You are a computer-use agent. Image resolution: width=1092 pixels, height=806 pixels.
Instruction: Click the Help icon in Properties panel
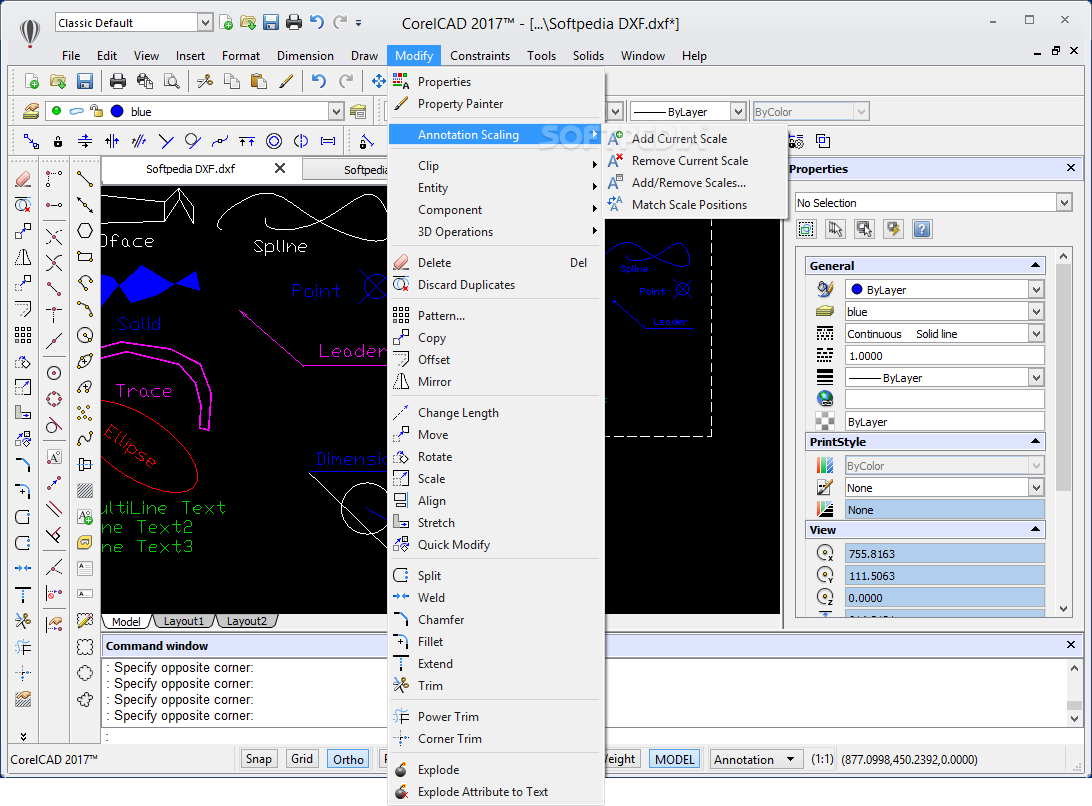point(922,229)
